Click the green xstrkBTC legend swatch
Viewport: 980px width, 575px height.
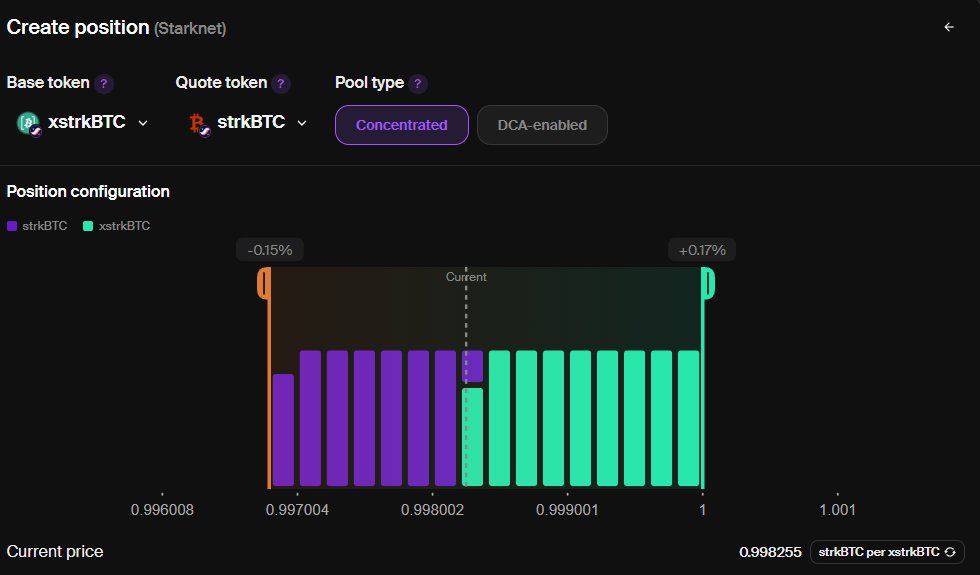pyautogui.click(x=88, y=226)
